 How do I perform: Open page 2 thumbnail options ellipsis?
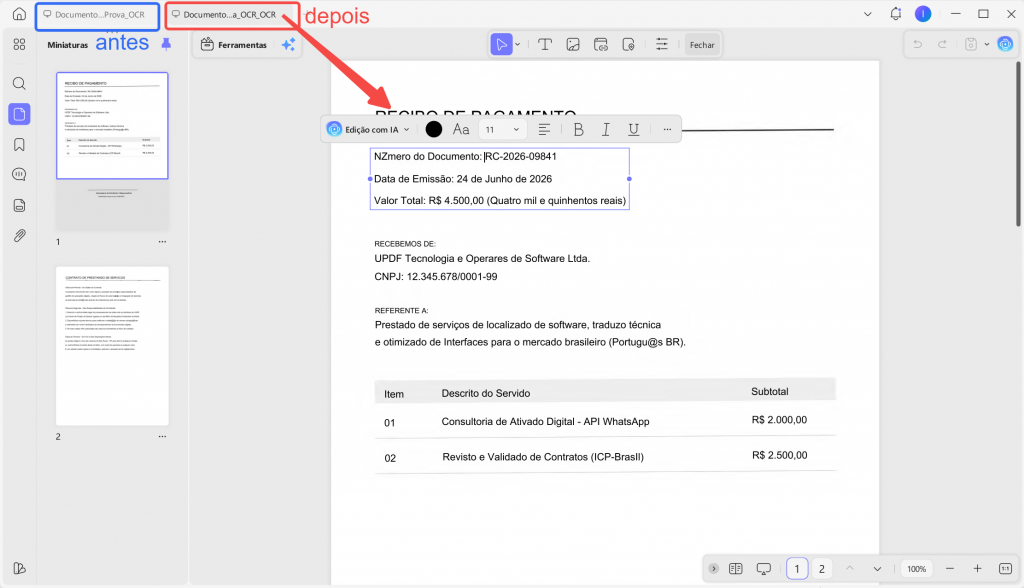[162, 436]
